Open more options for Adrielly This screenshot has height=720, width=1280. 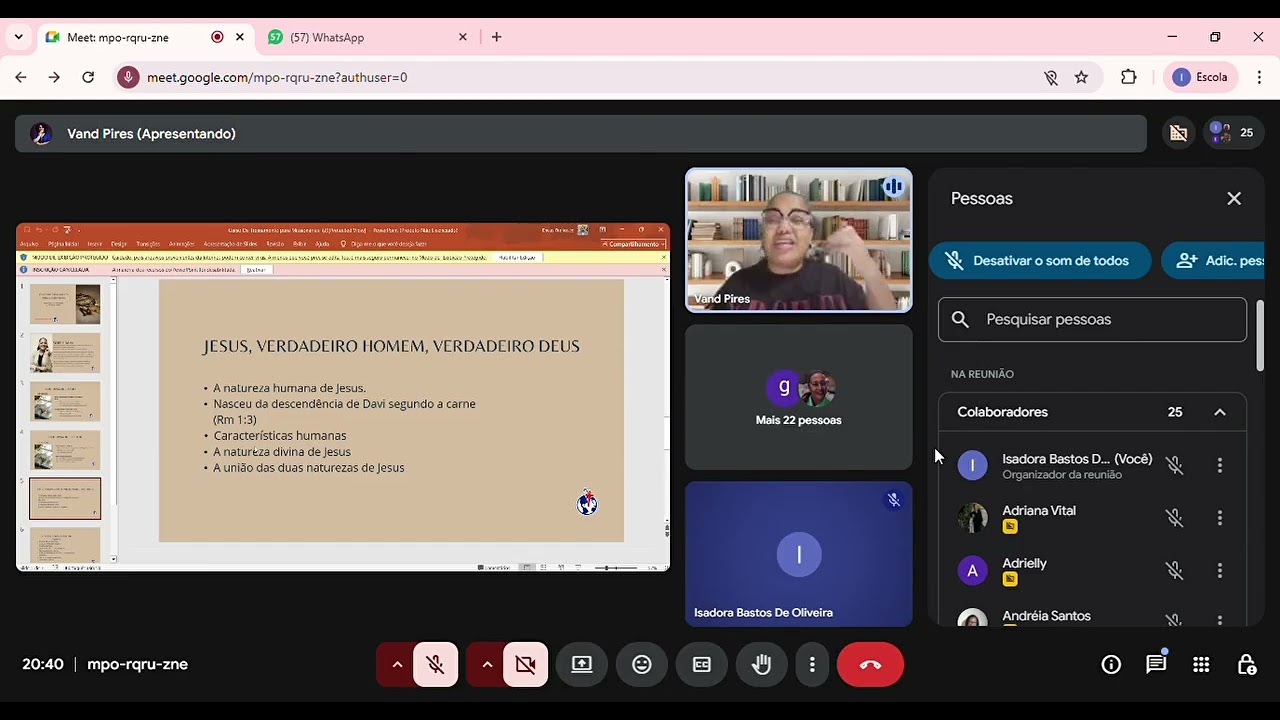pos(1220,571)
